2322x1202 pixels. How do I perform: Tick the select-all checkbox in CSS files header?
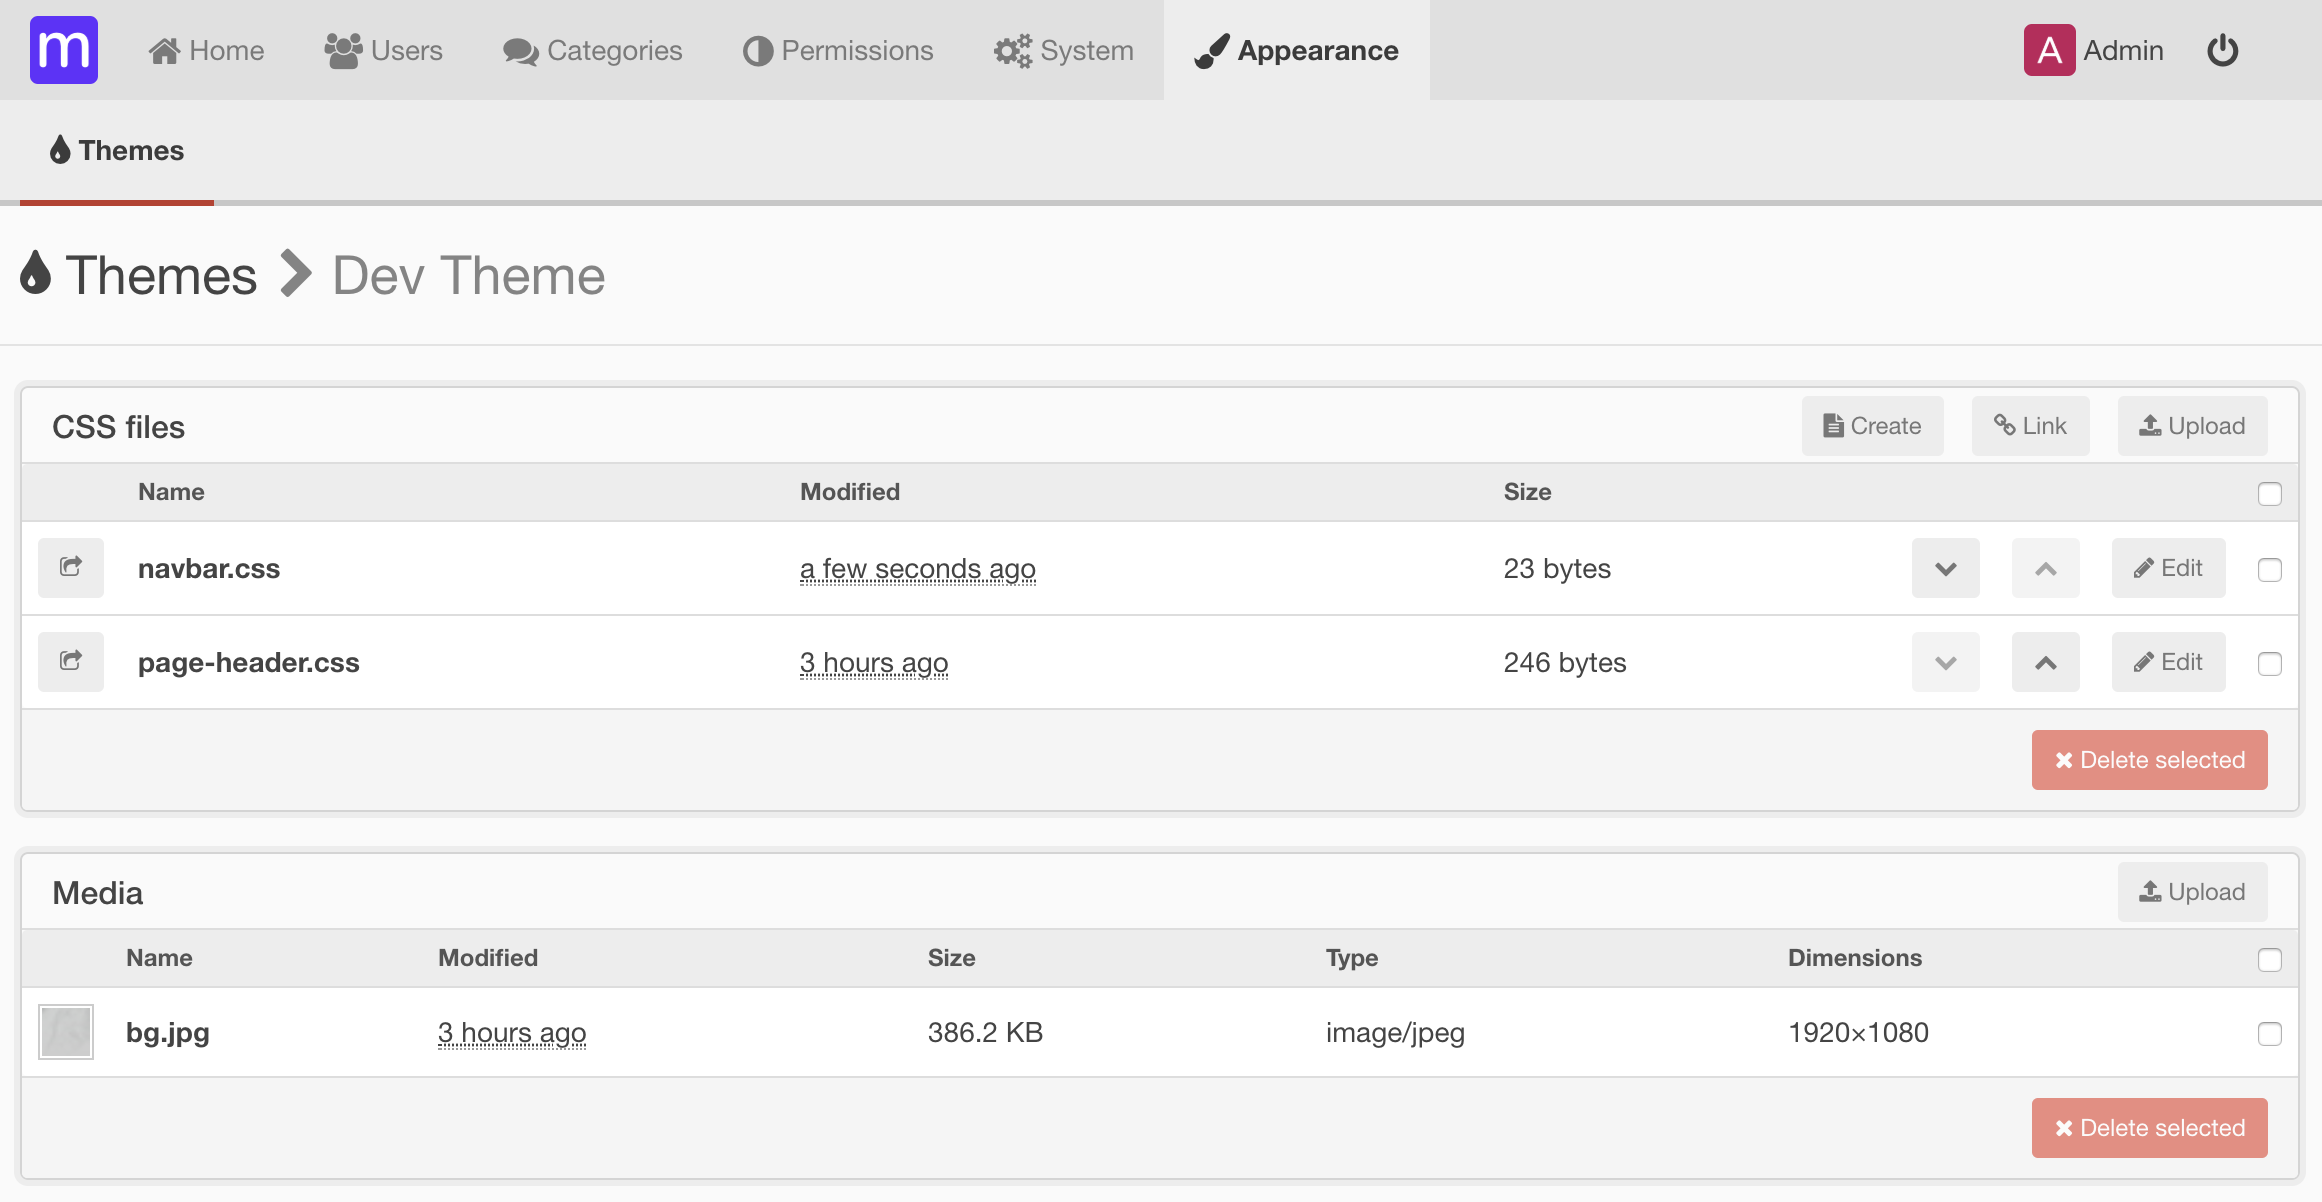2269,494
